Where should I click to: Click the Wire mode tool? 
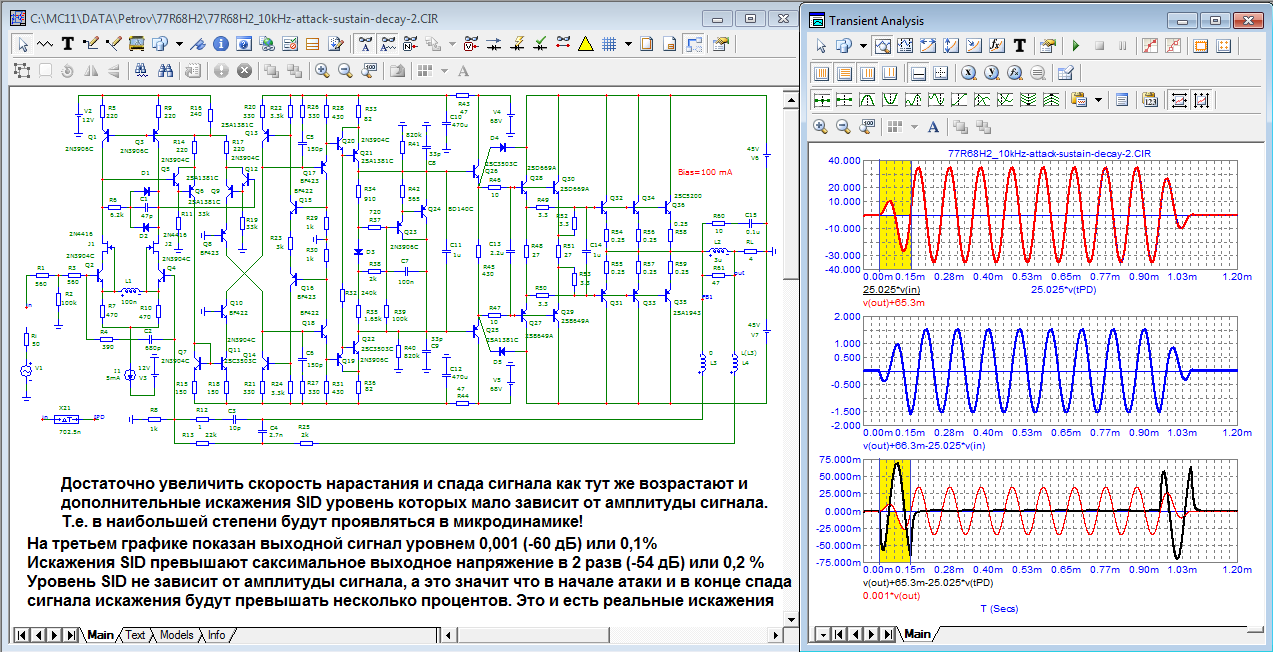click(x=92, y=44)
